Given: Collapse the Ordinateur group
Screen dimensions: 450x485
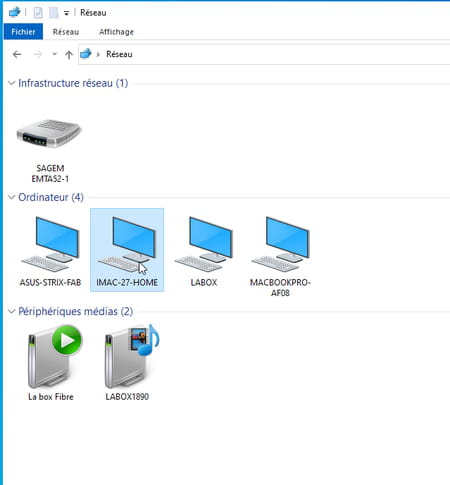Looking at the screenshot, I should click(12, 197).
